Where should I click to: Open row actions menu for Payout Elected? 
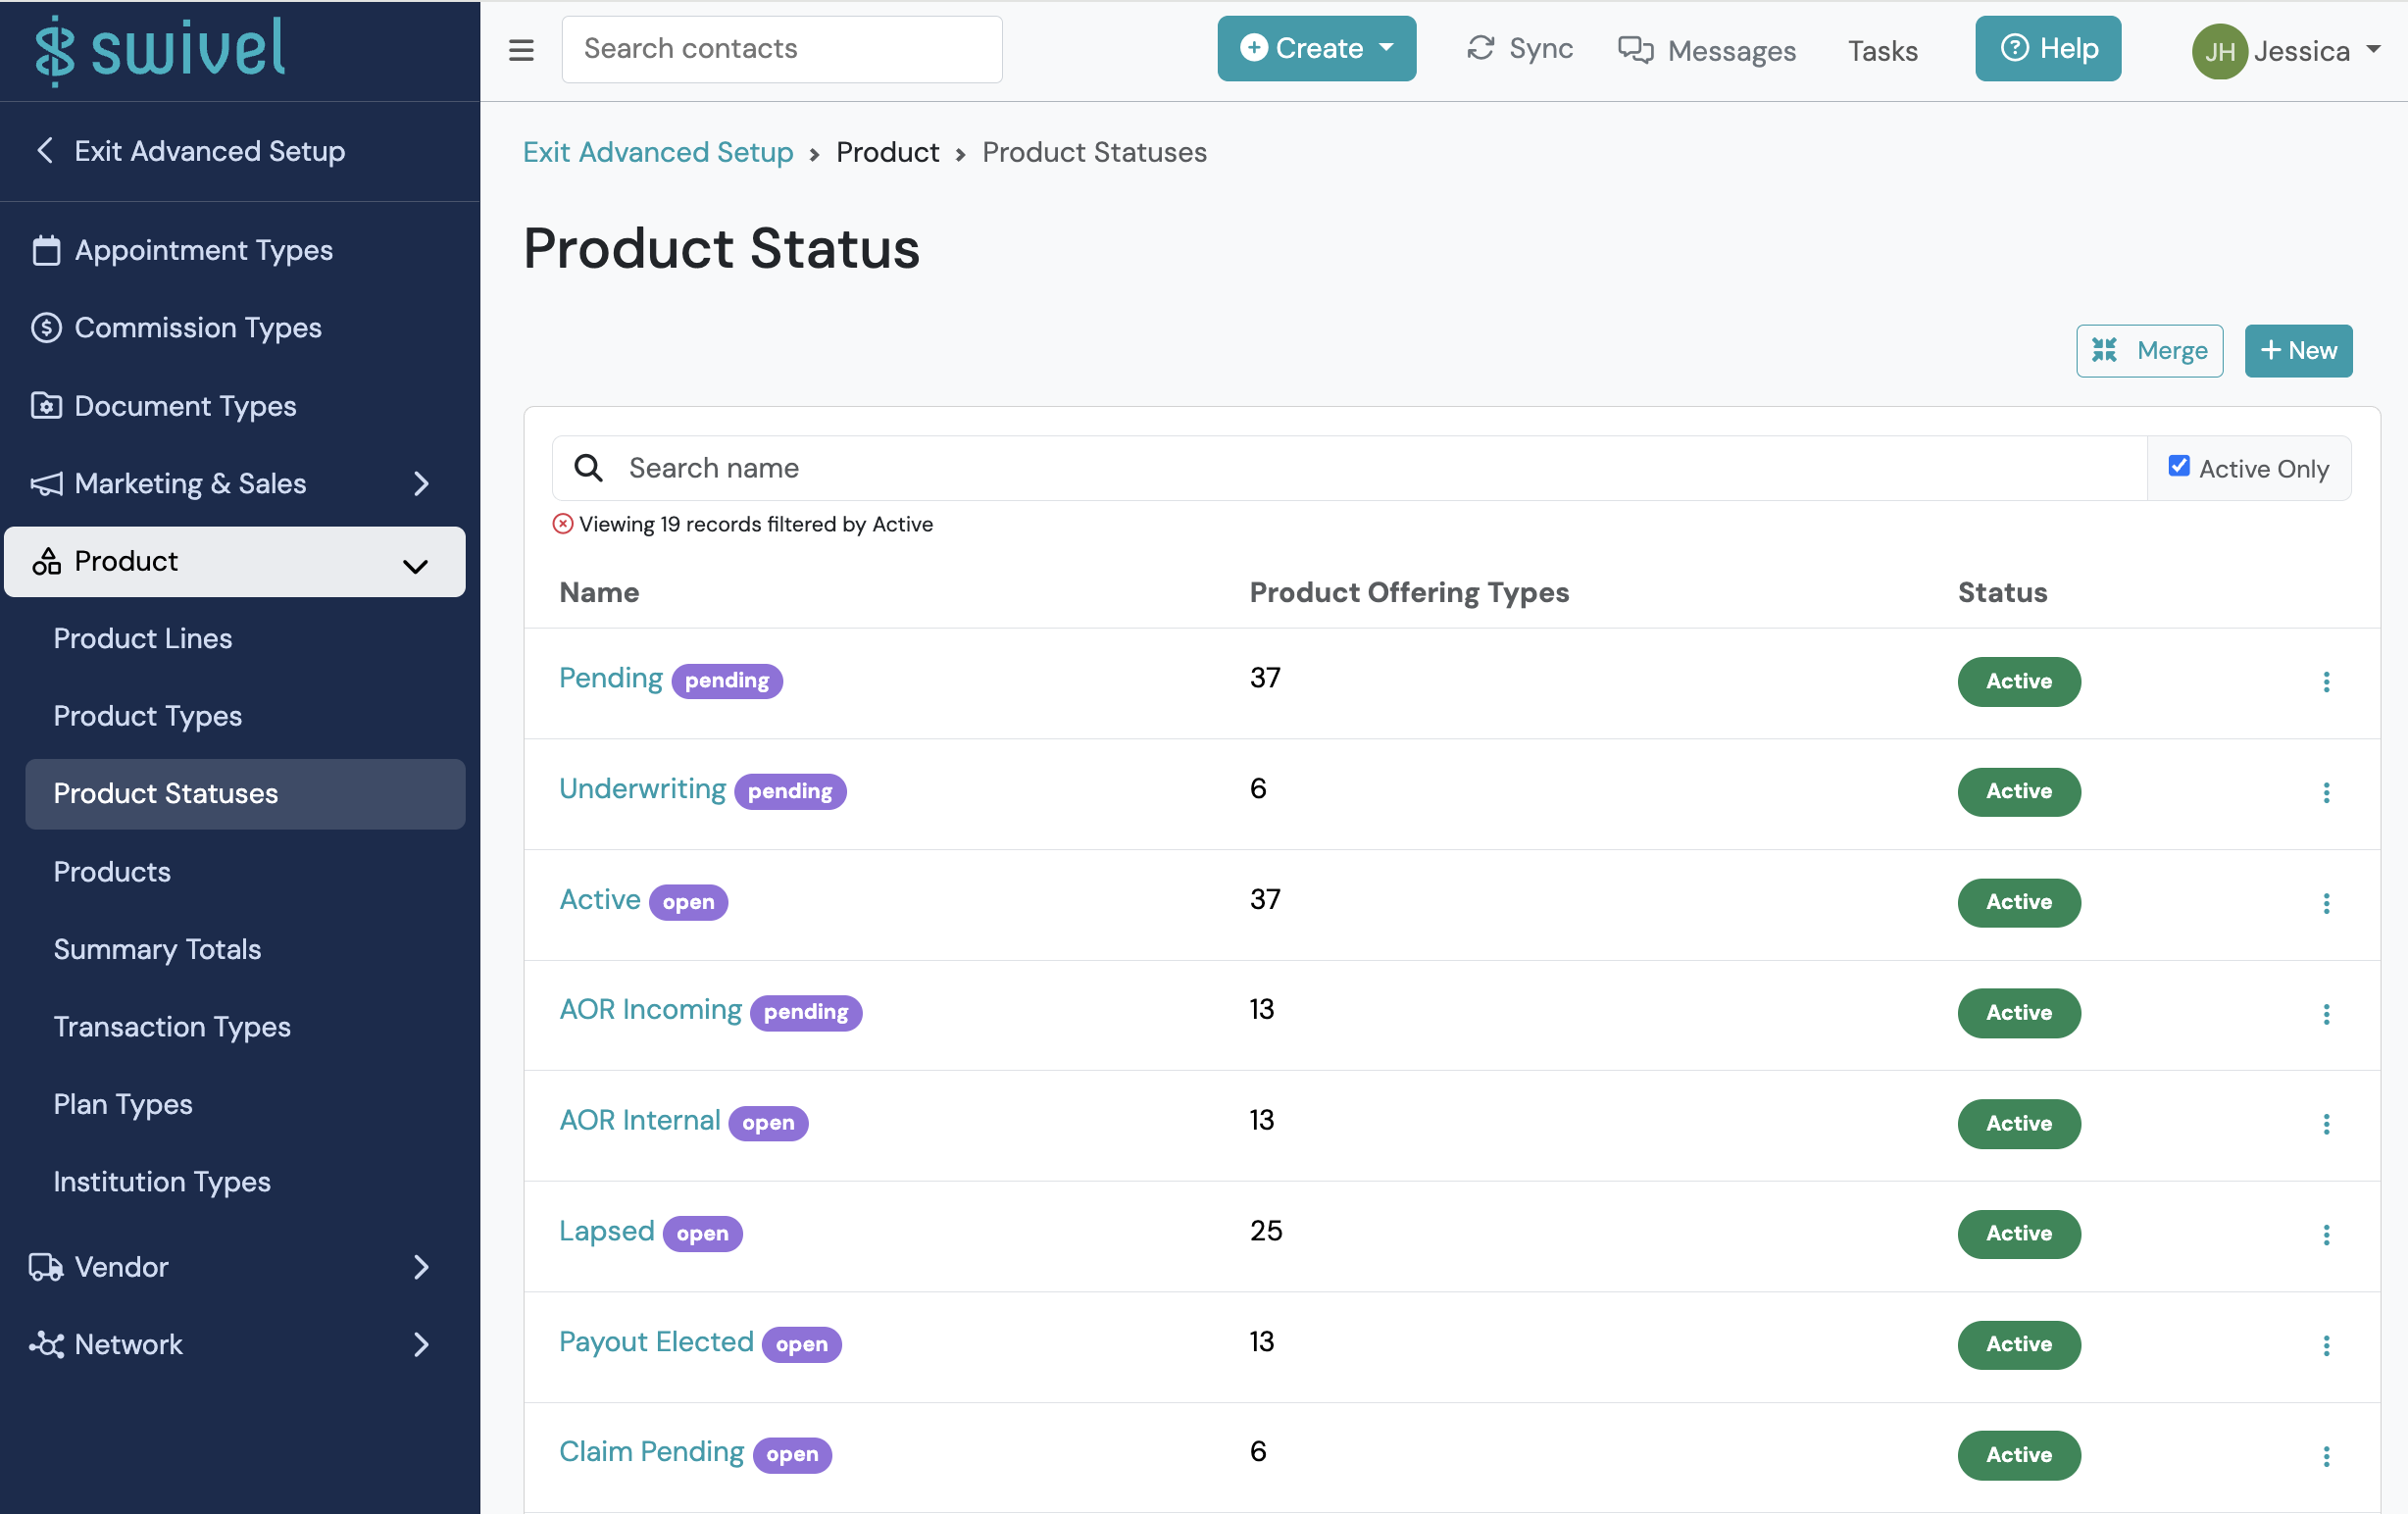(x=2326, y=1346)
